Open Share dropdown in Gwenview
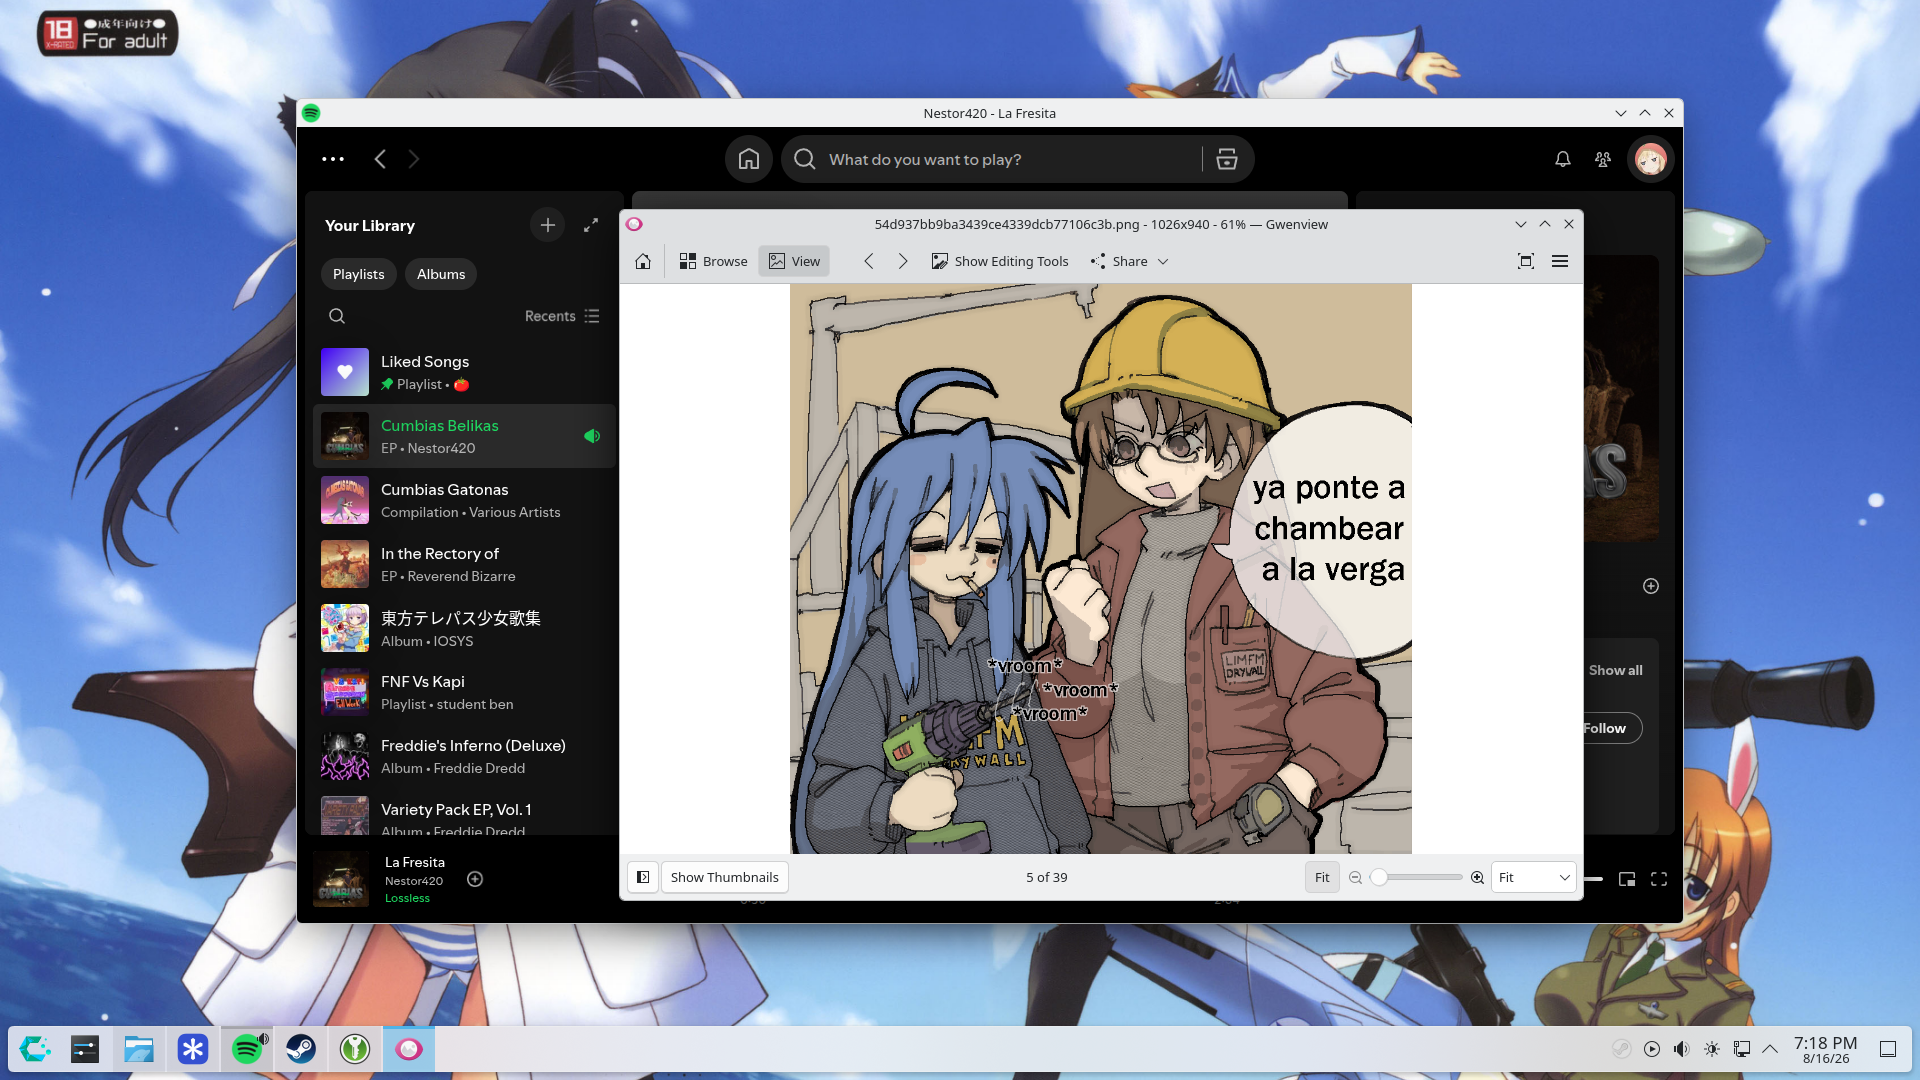 [x=1130, y=262]
